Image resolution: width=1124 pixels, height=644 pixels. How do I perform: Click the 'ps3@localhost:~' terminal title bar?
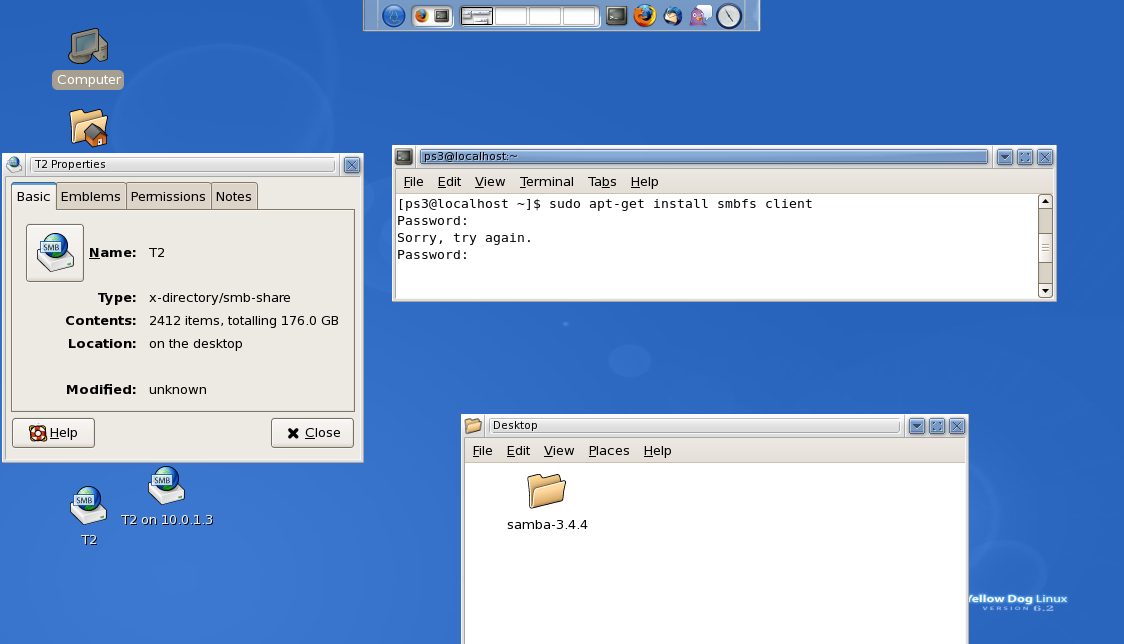coord(704,156)
